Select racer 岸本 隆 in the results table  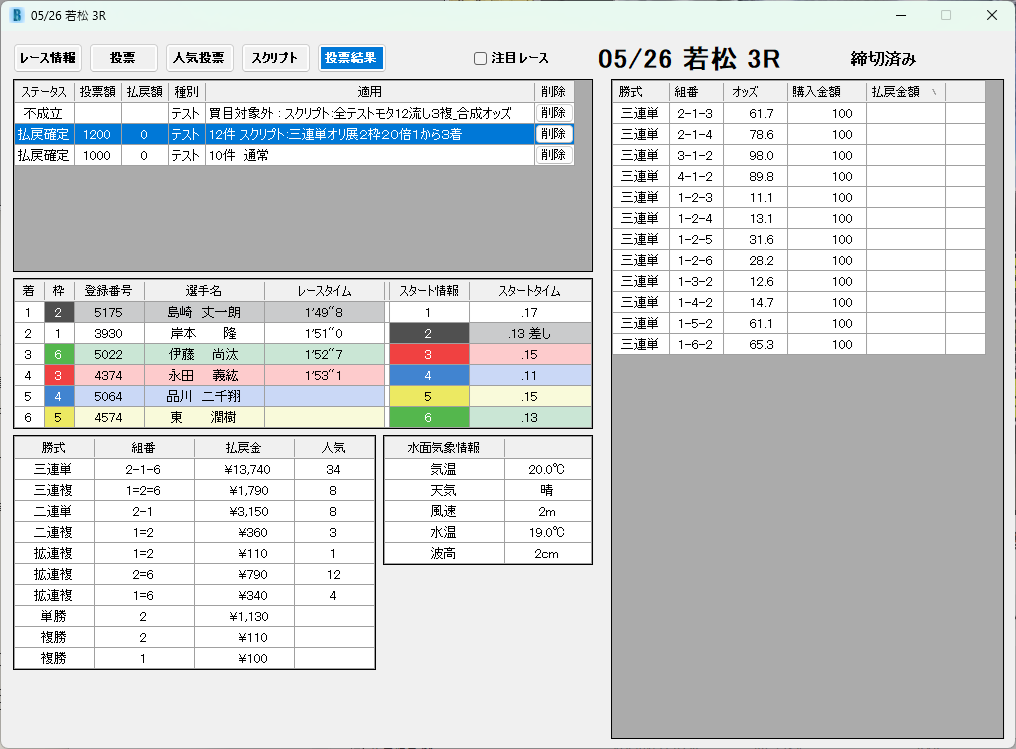click(x=200, y=333)
